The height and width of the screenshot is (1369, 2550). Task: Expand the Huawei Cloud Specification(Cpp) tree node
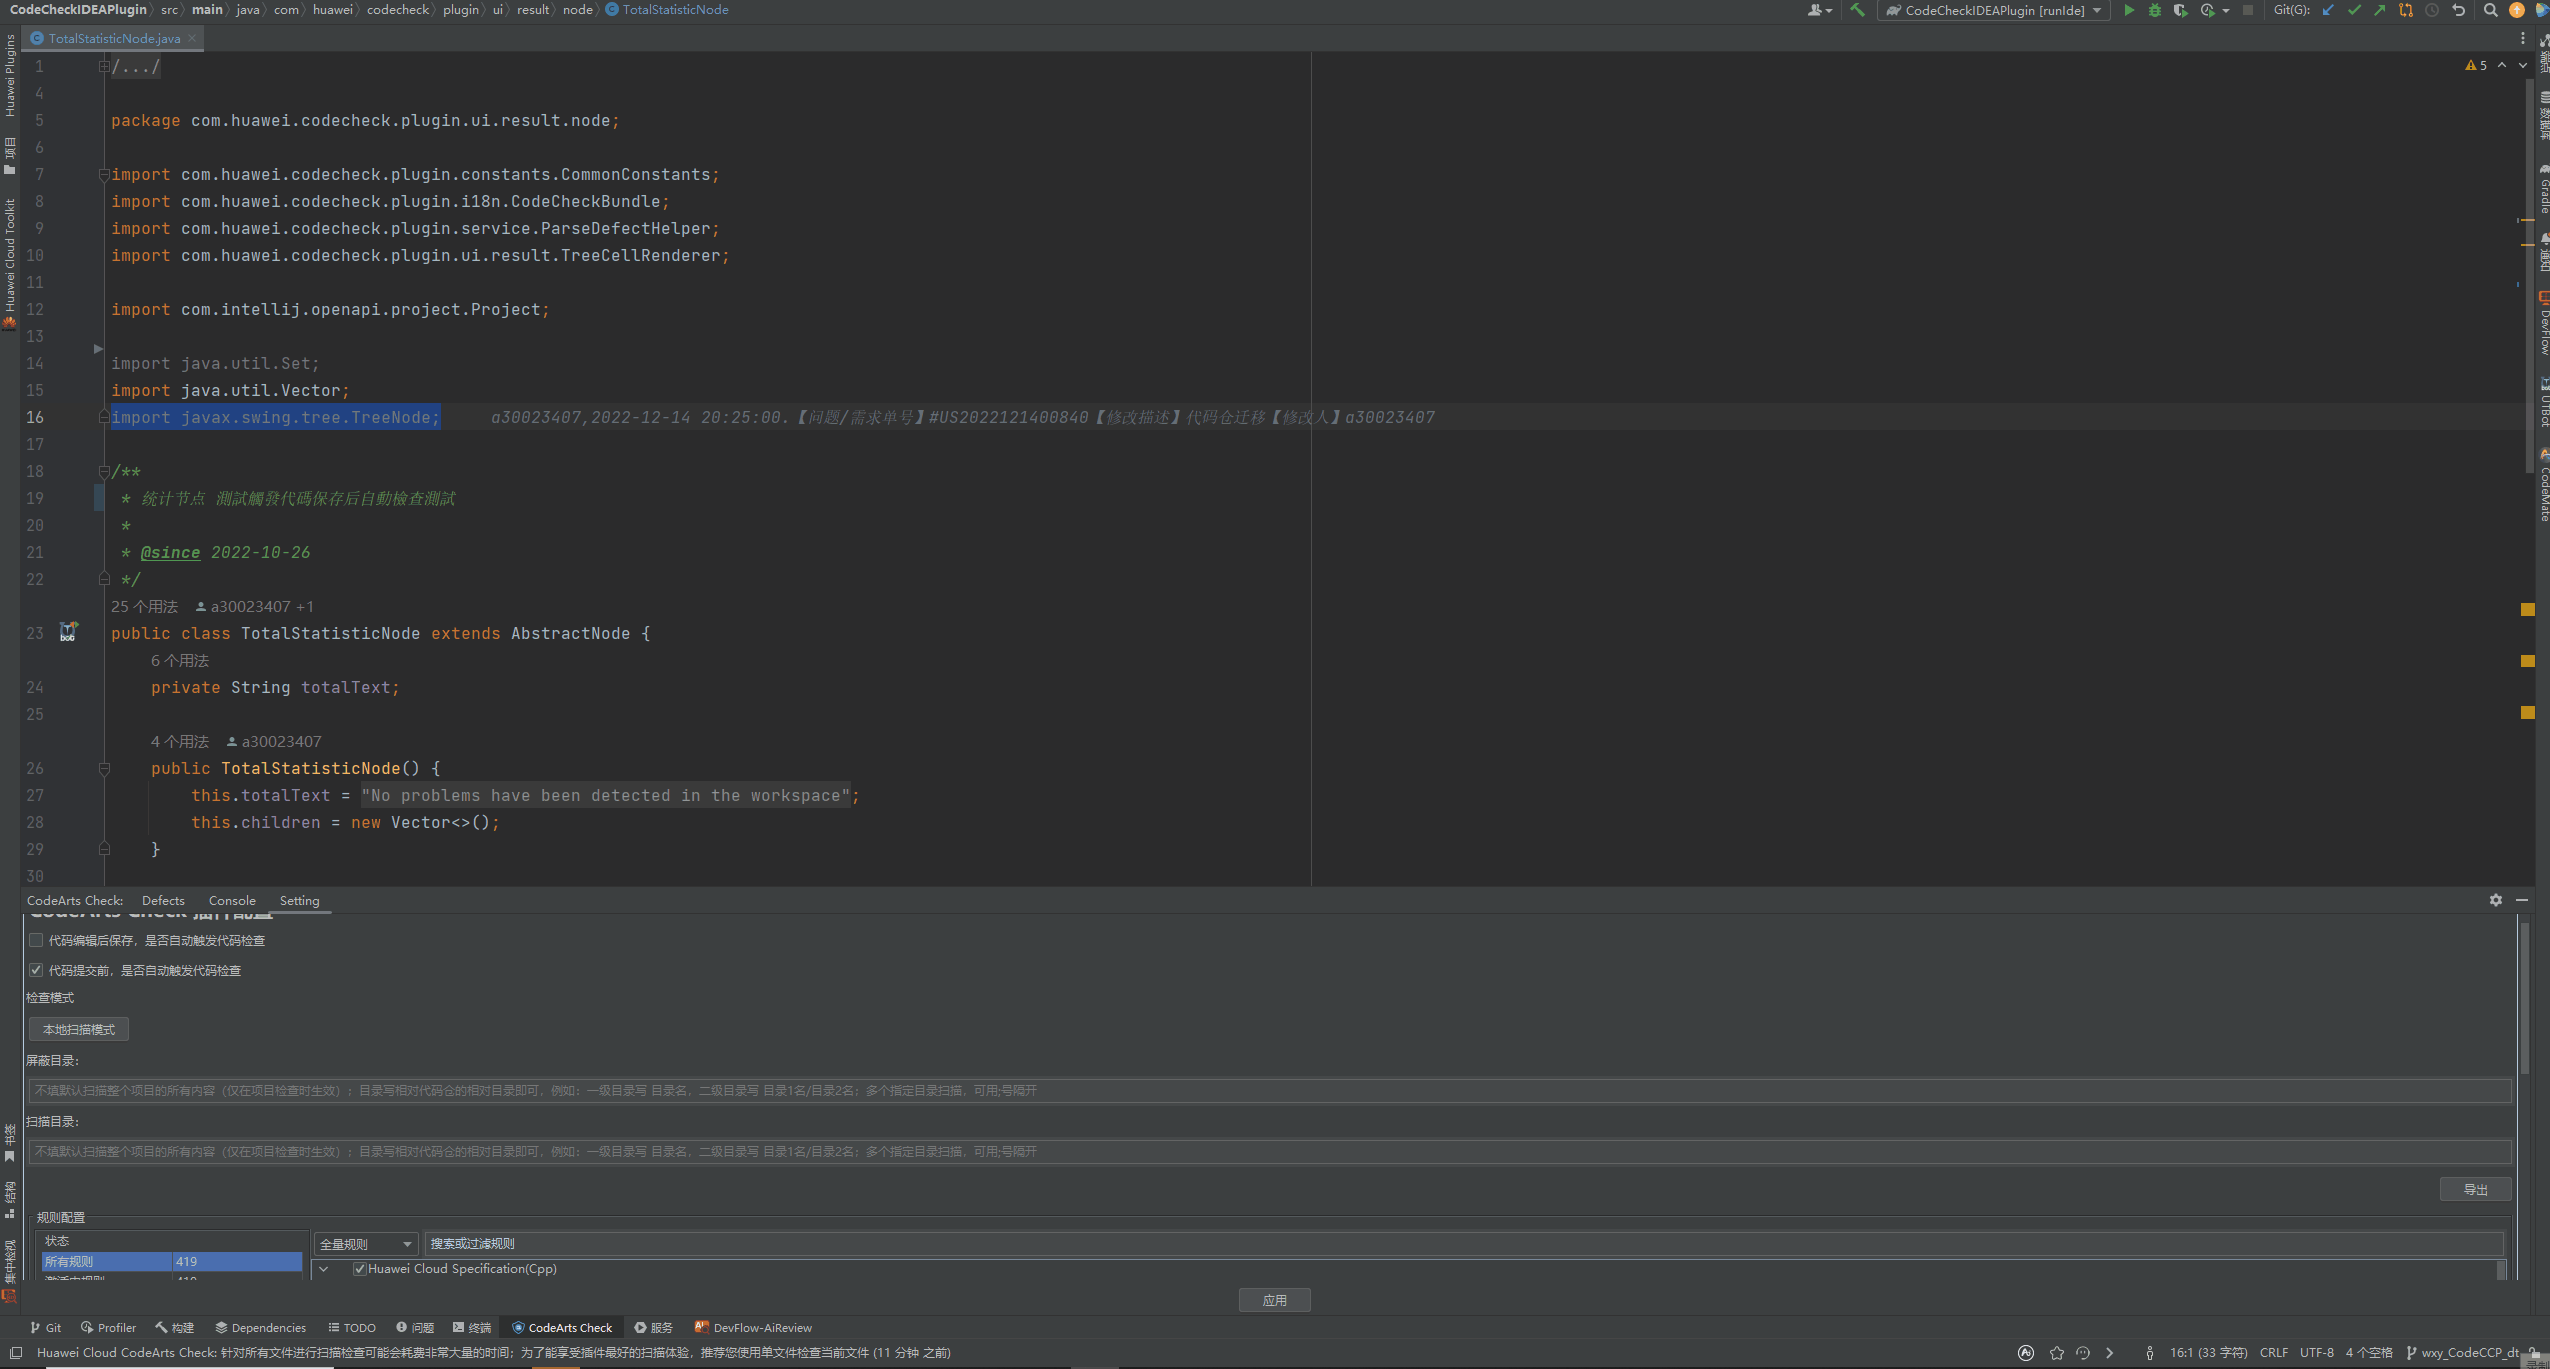323,1269
